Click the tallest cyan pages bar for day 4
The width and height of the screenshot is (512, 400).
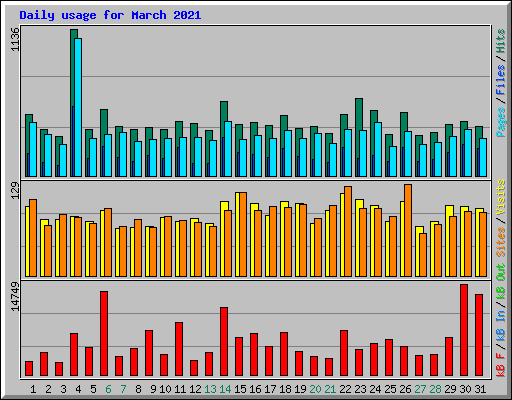click(78, 107)
